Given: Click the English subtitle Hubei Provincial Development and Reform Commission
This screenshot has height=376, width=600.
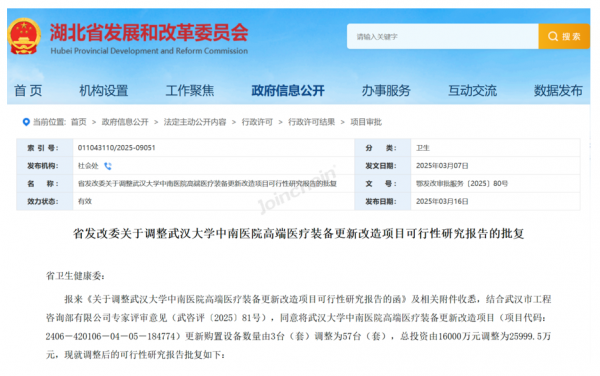Looking at the screenshot, I should click(149, 51).
